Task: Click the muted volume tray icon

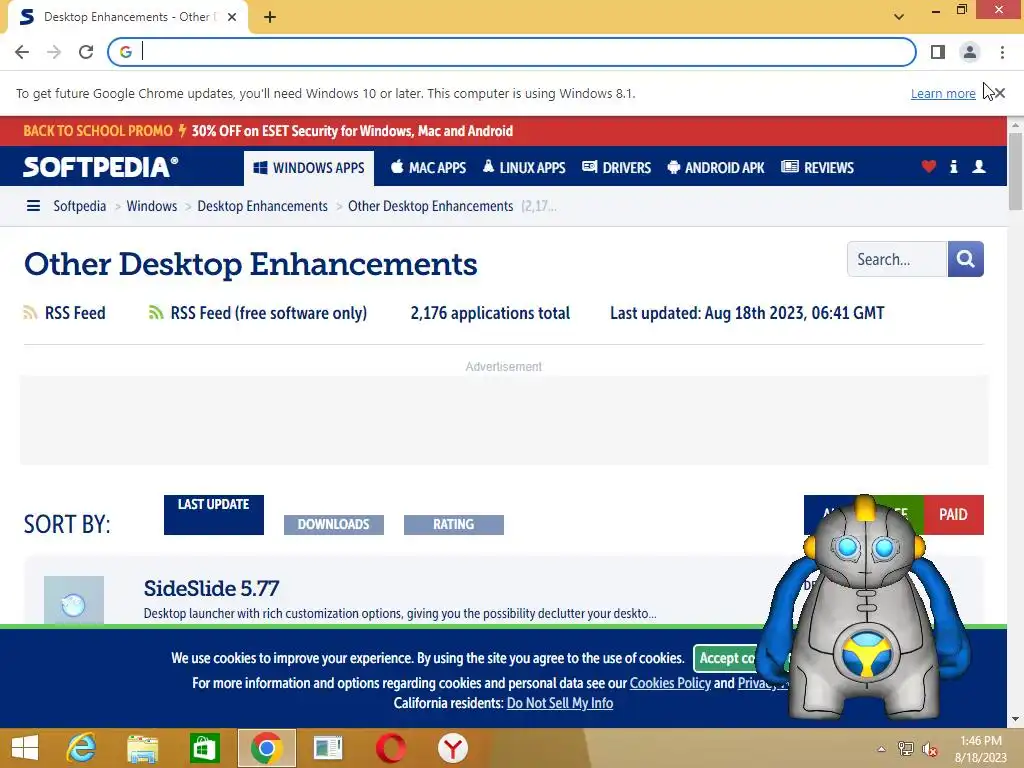Action: [x=930, y=749]
